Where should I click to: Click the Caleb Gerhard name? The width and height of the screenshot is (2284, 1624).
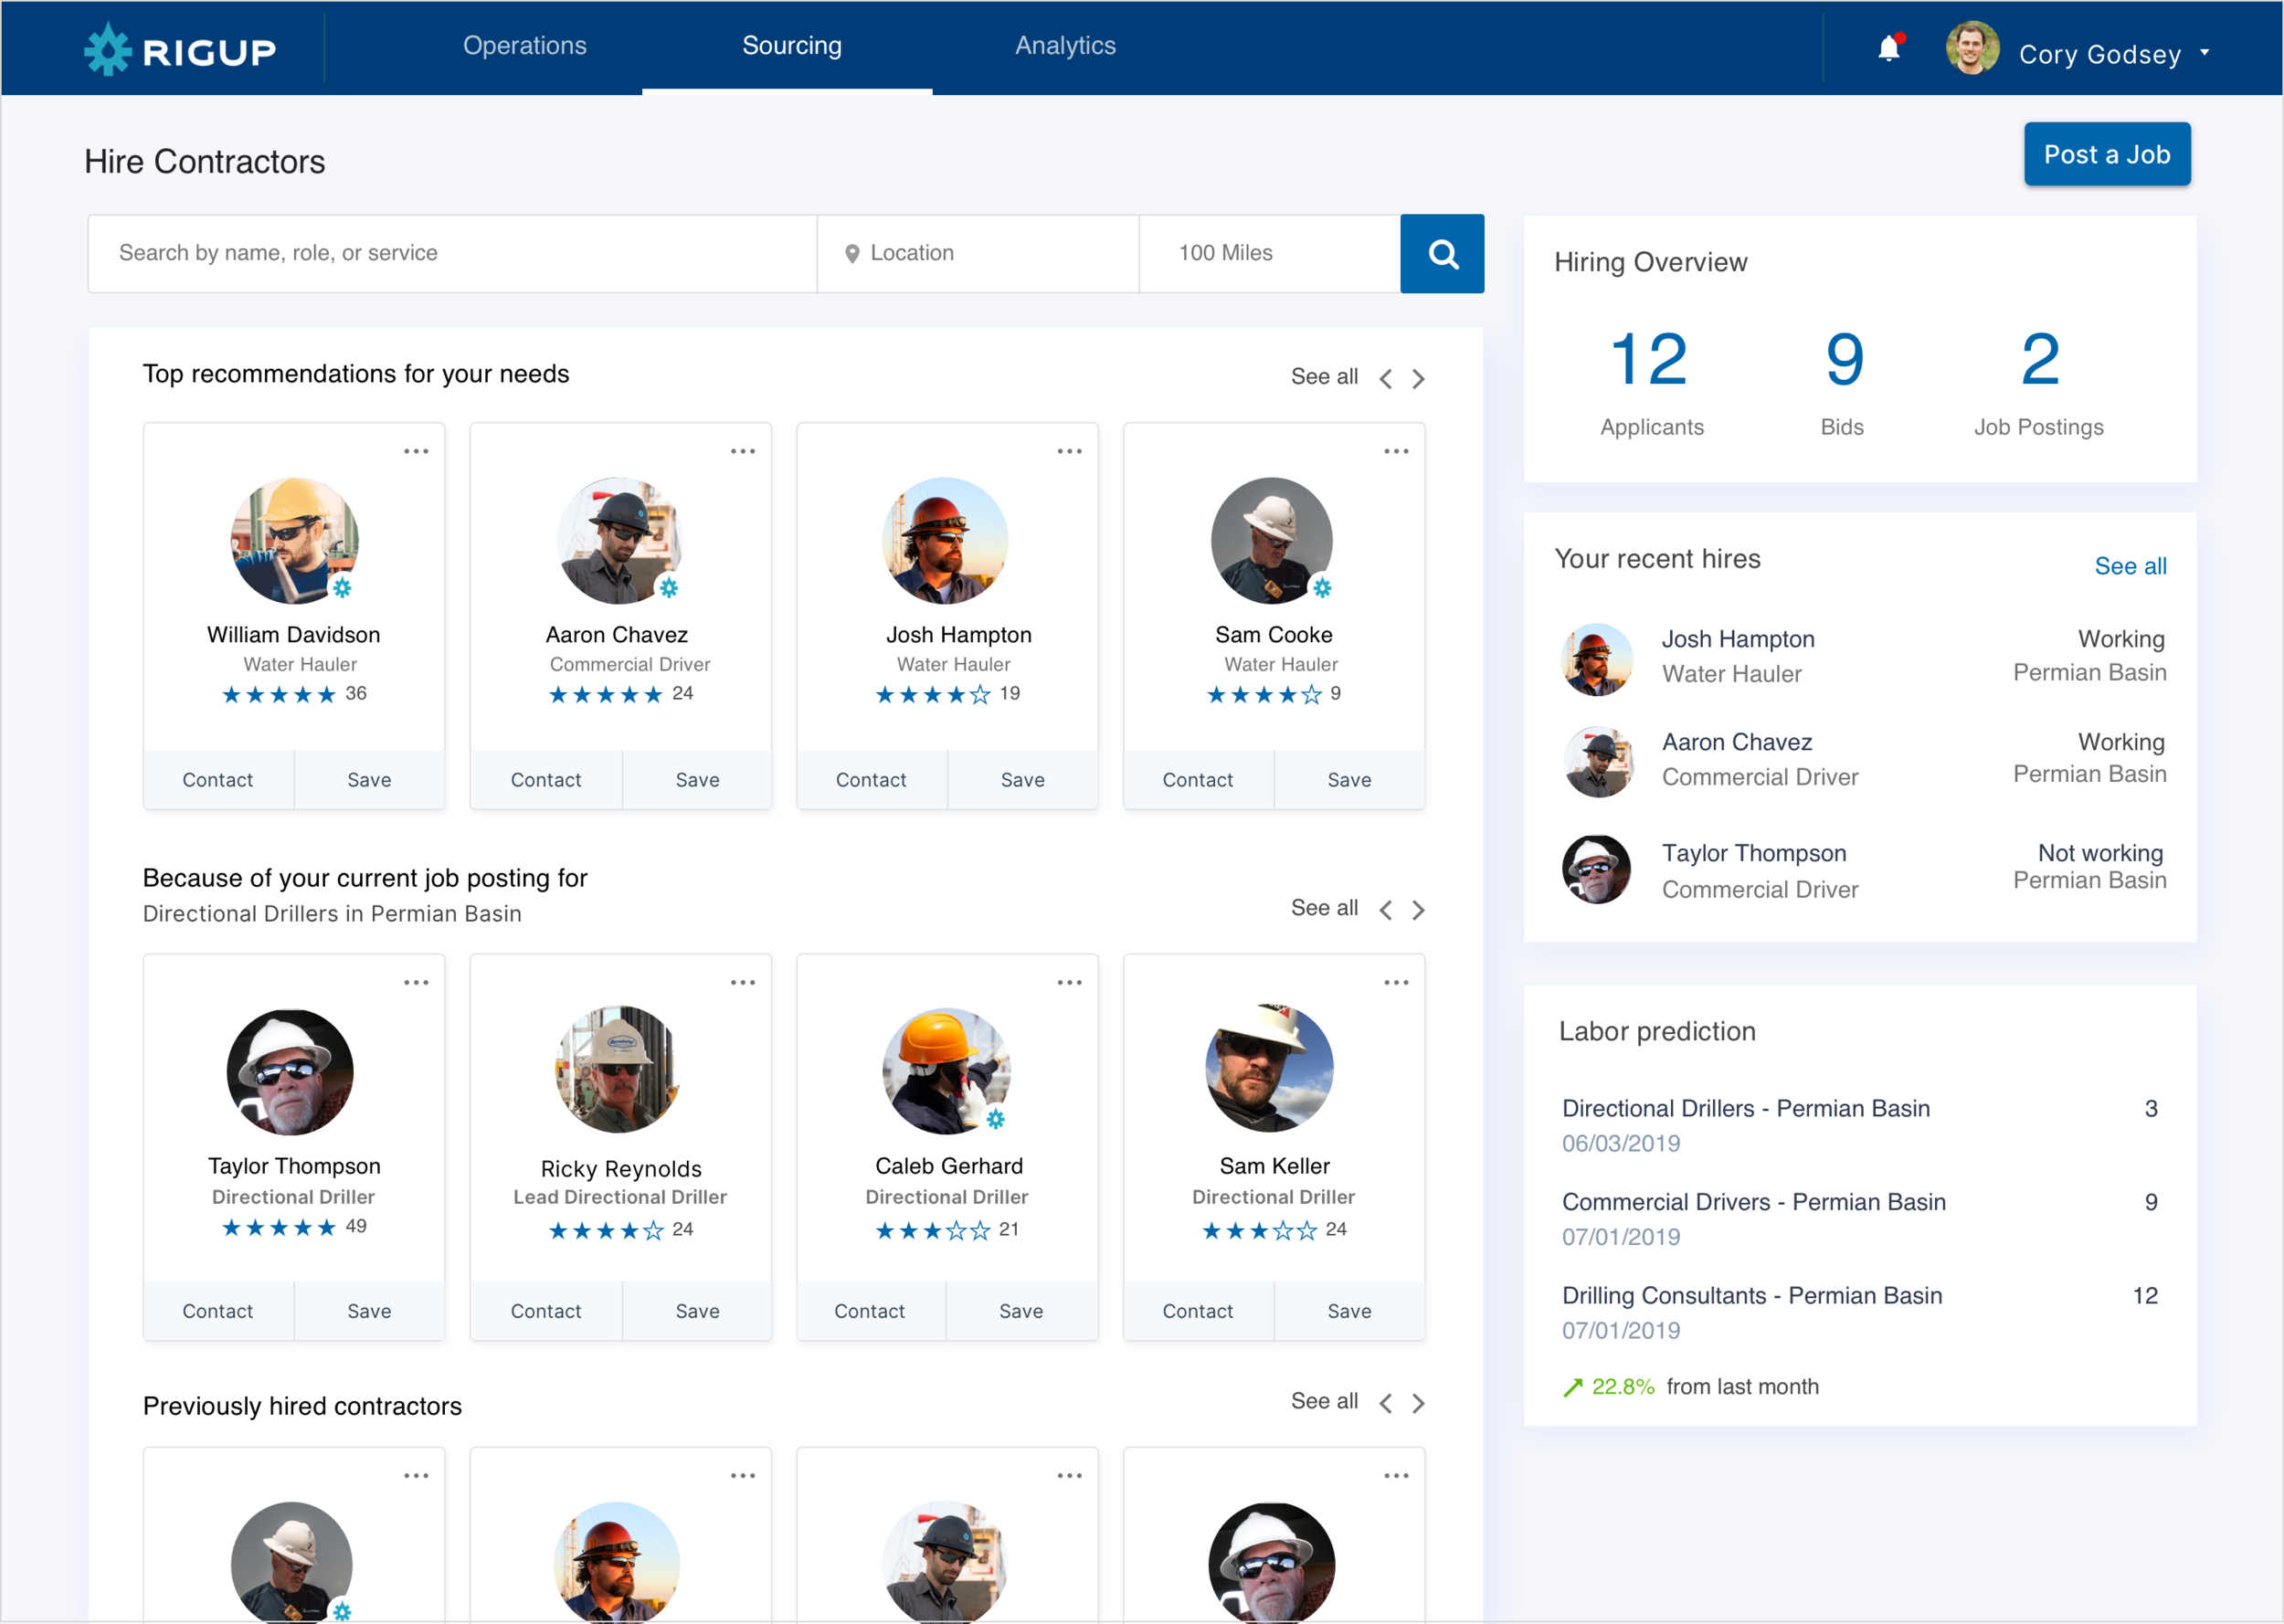pos(949,1166)
